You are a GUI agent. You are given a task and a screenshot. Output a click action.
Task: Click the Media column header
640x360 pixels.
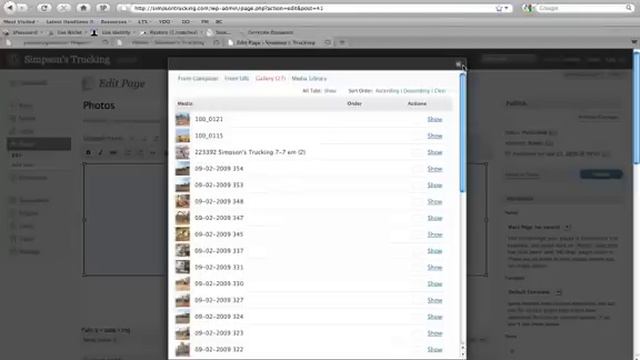[185, 104]
